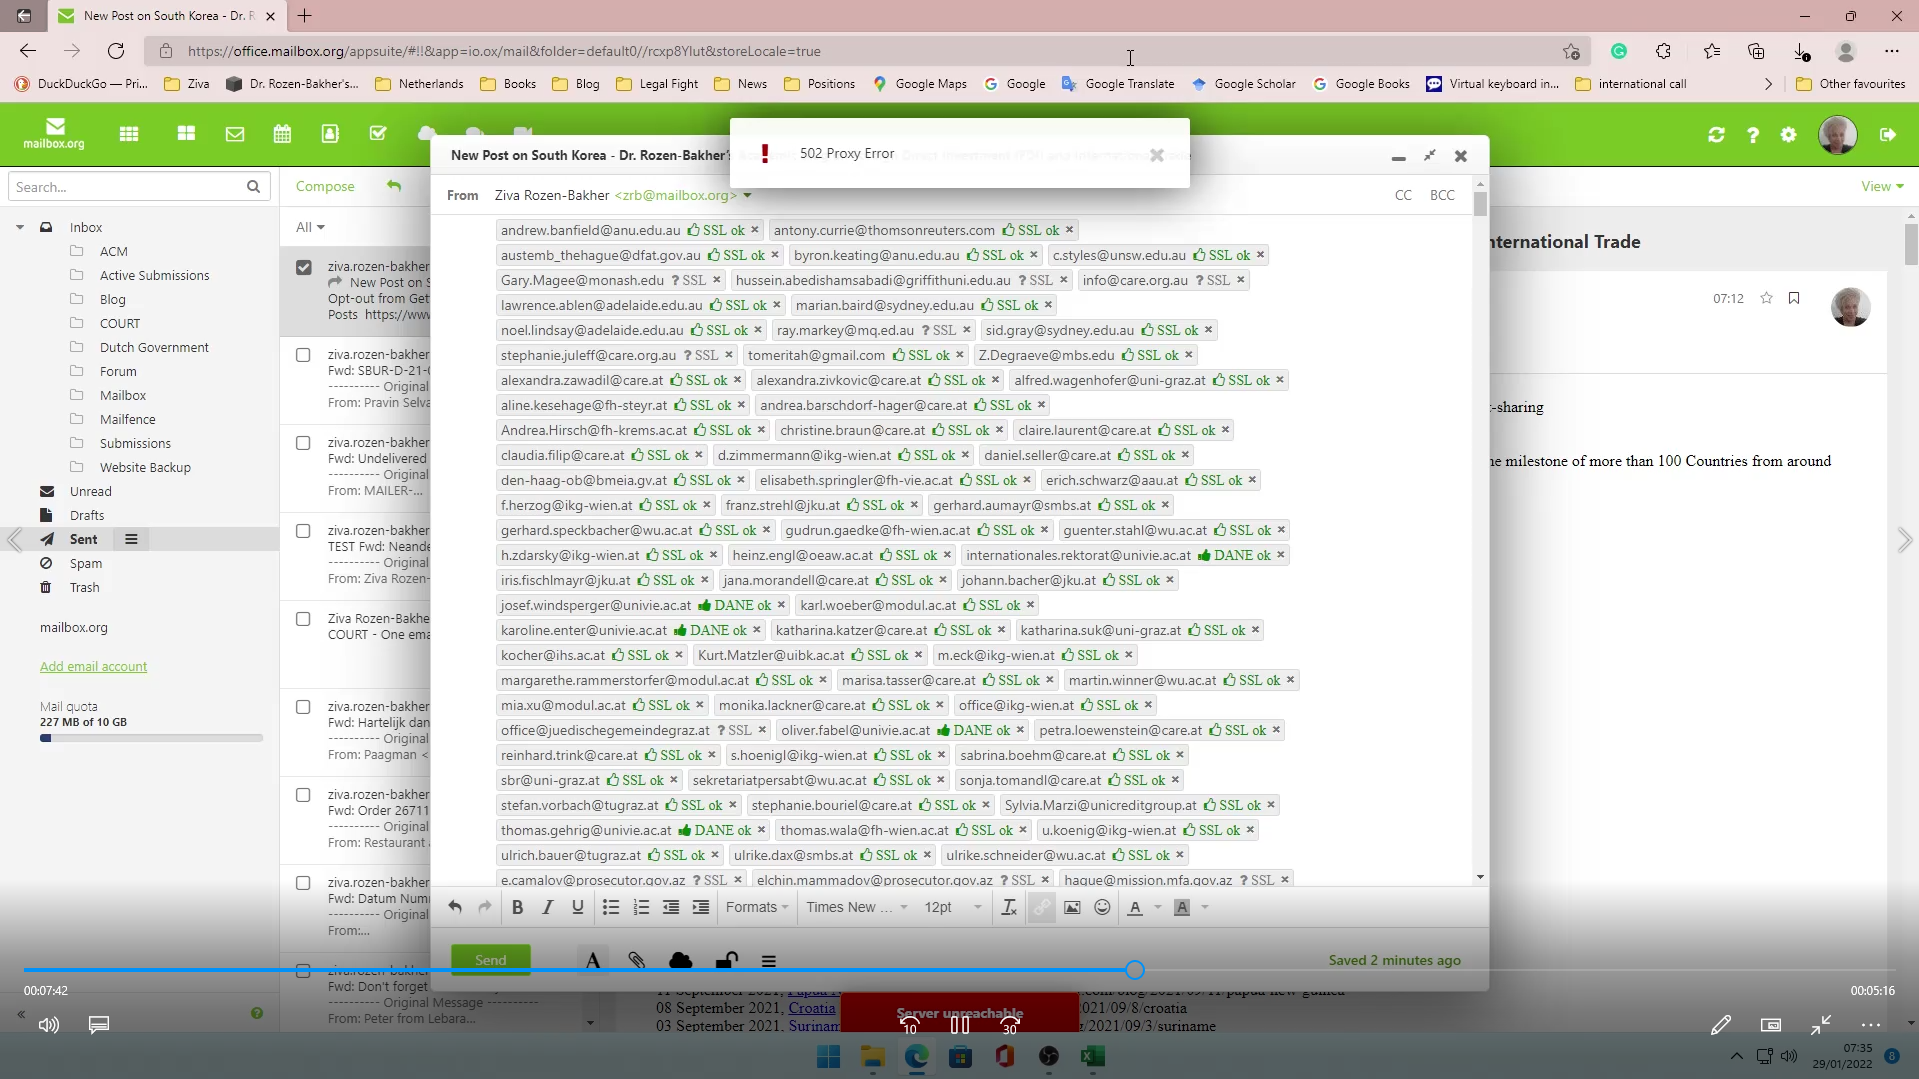Click the reply arrow next to Compose

(394, 186)
